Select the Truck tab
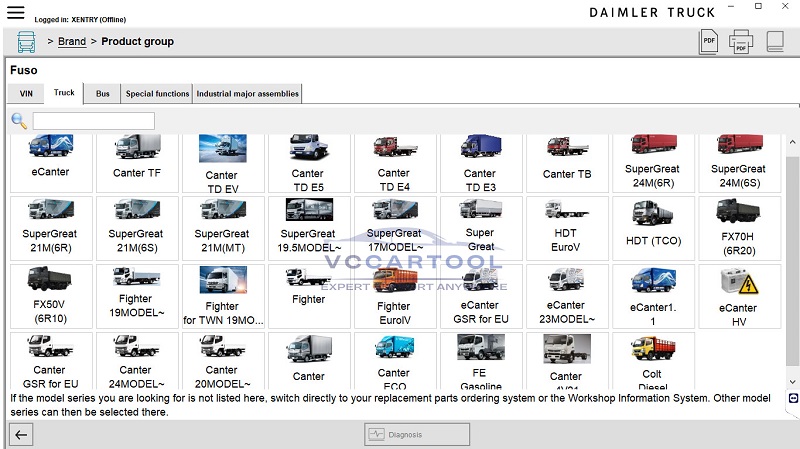800x449 pixels. click(x=64, y=93)
